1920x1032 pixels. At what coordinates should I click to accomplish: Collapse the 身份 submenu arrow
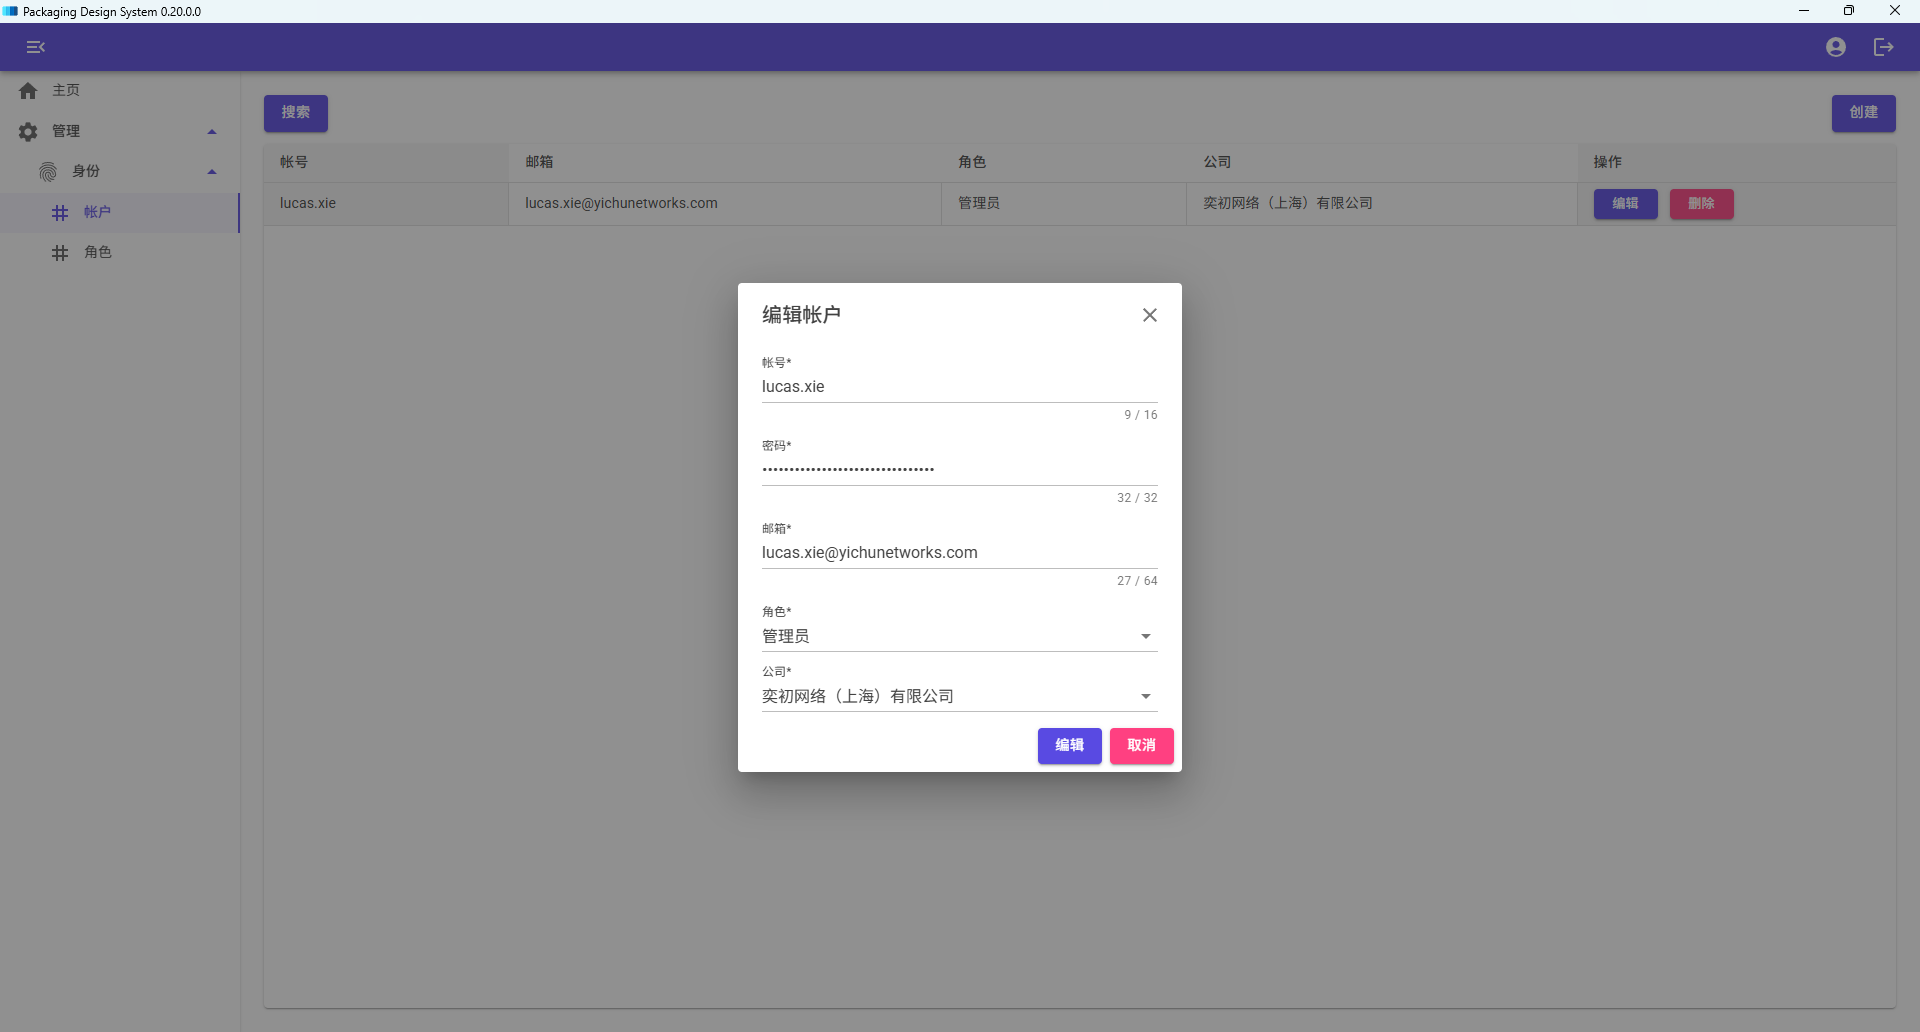tap(212, 172)
